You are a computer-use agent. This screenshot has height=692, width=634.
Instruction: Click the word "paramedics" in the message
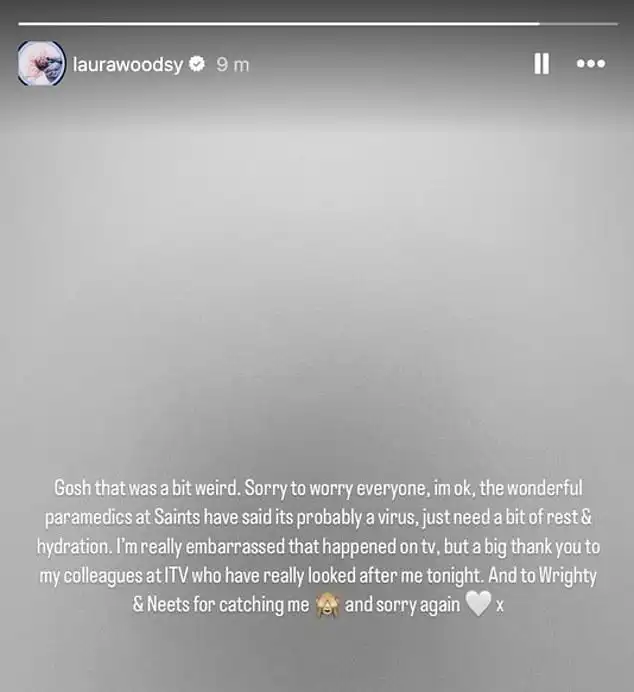tap(88, 518)
